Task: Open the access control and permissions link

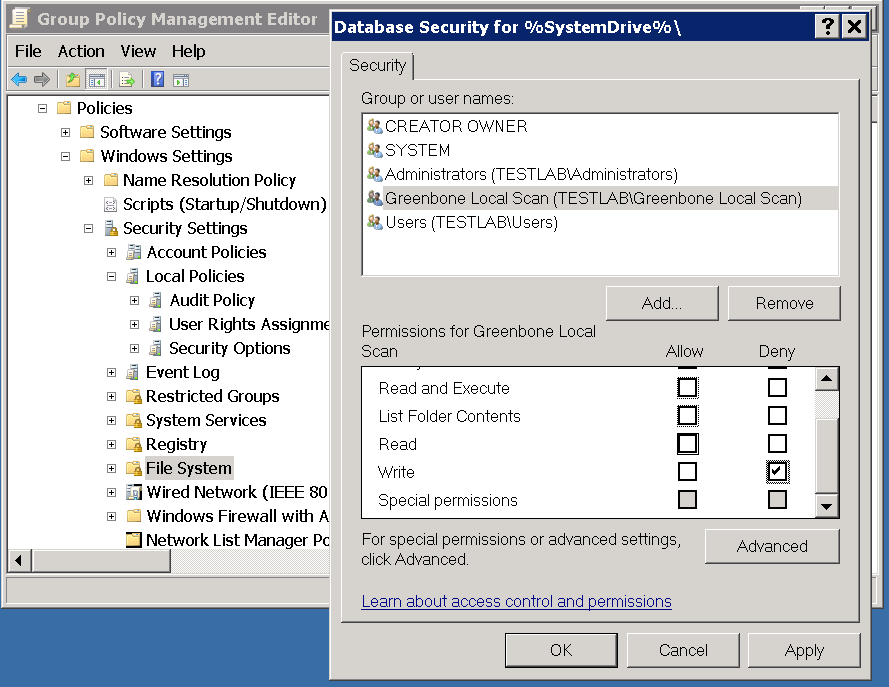Action: click(x=516, y=601)
